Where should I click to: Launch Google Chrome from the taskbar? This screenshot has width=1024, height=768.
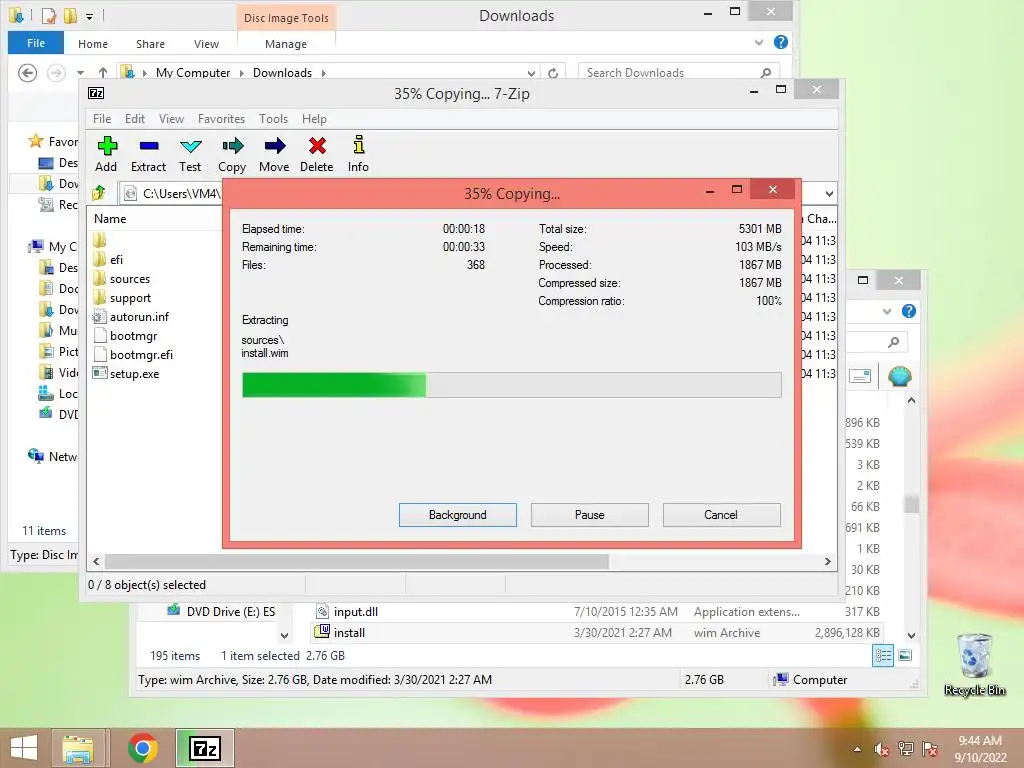tap(142, 748)
